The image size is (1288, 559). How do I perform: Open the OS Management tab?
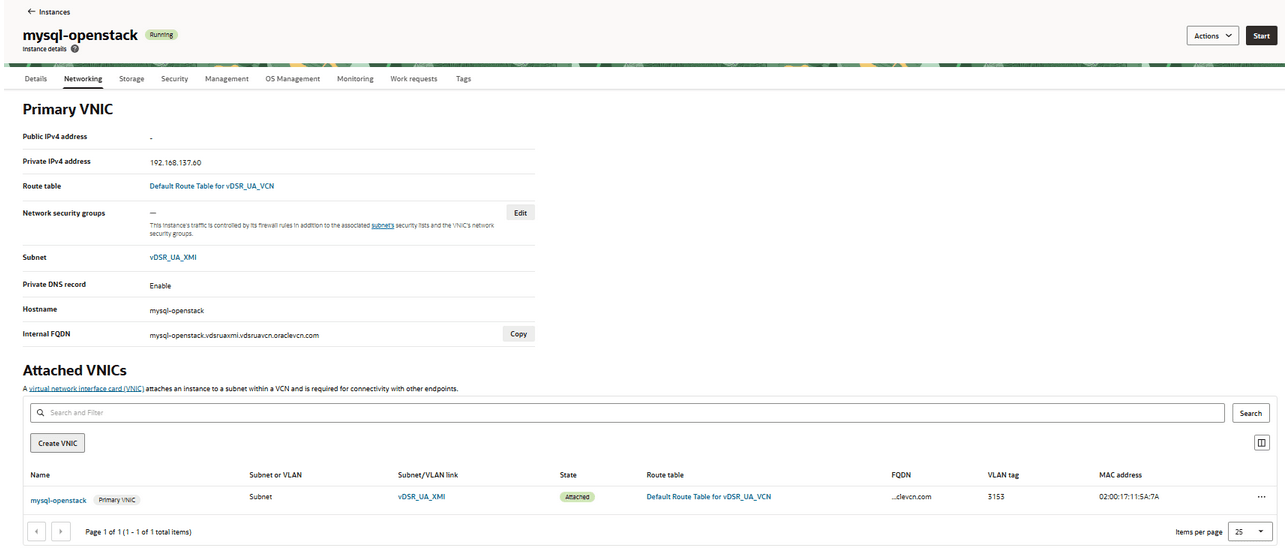292,79
